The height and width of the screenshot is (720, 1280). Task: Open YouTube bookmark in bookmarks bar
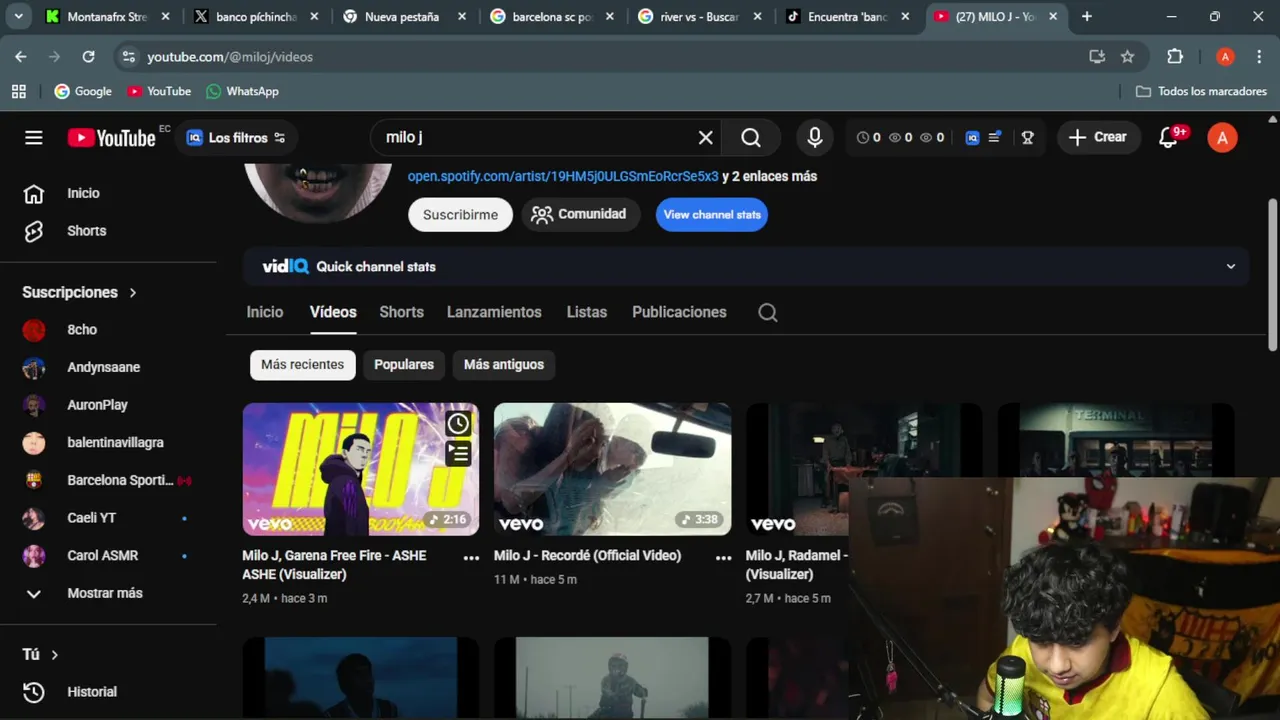tap(159, 91)
